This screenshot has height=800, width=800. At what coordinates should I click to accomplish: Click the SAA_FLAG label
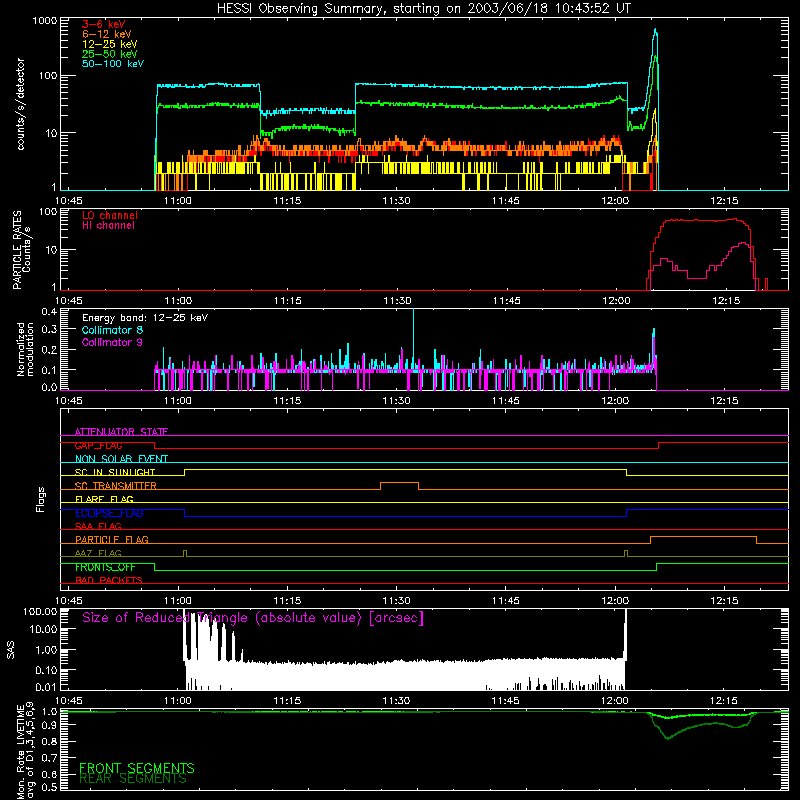(x=98, y=526)
